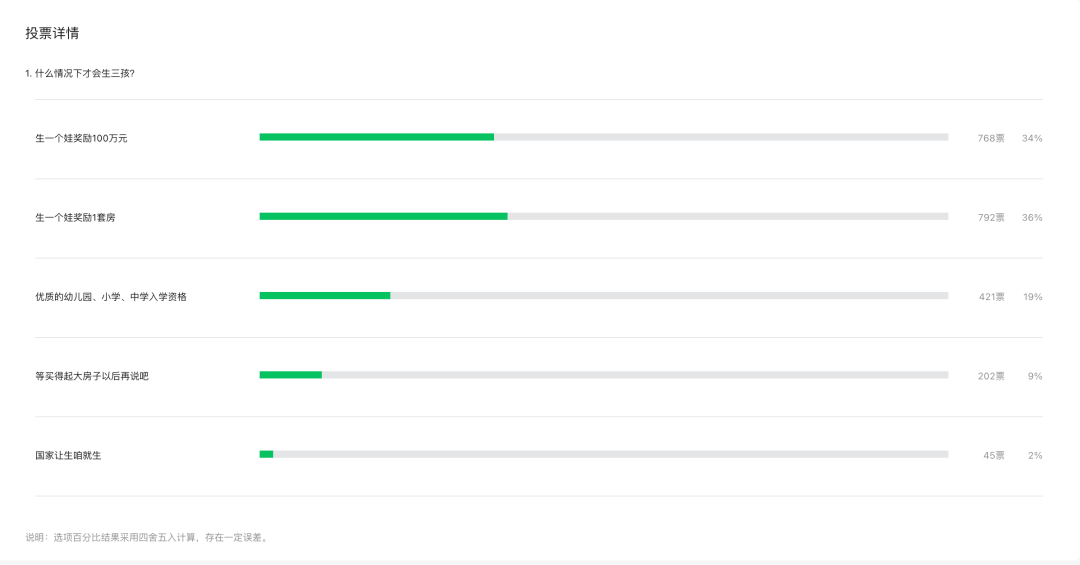Click the green bar for 生一个娃奖励100万元
This screenshot has width=1080, height=565.
click(377, 137)
